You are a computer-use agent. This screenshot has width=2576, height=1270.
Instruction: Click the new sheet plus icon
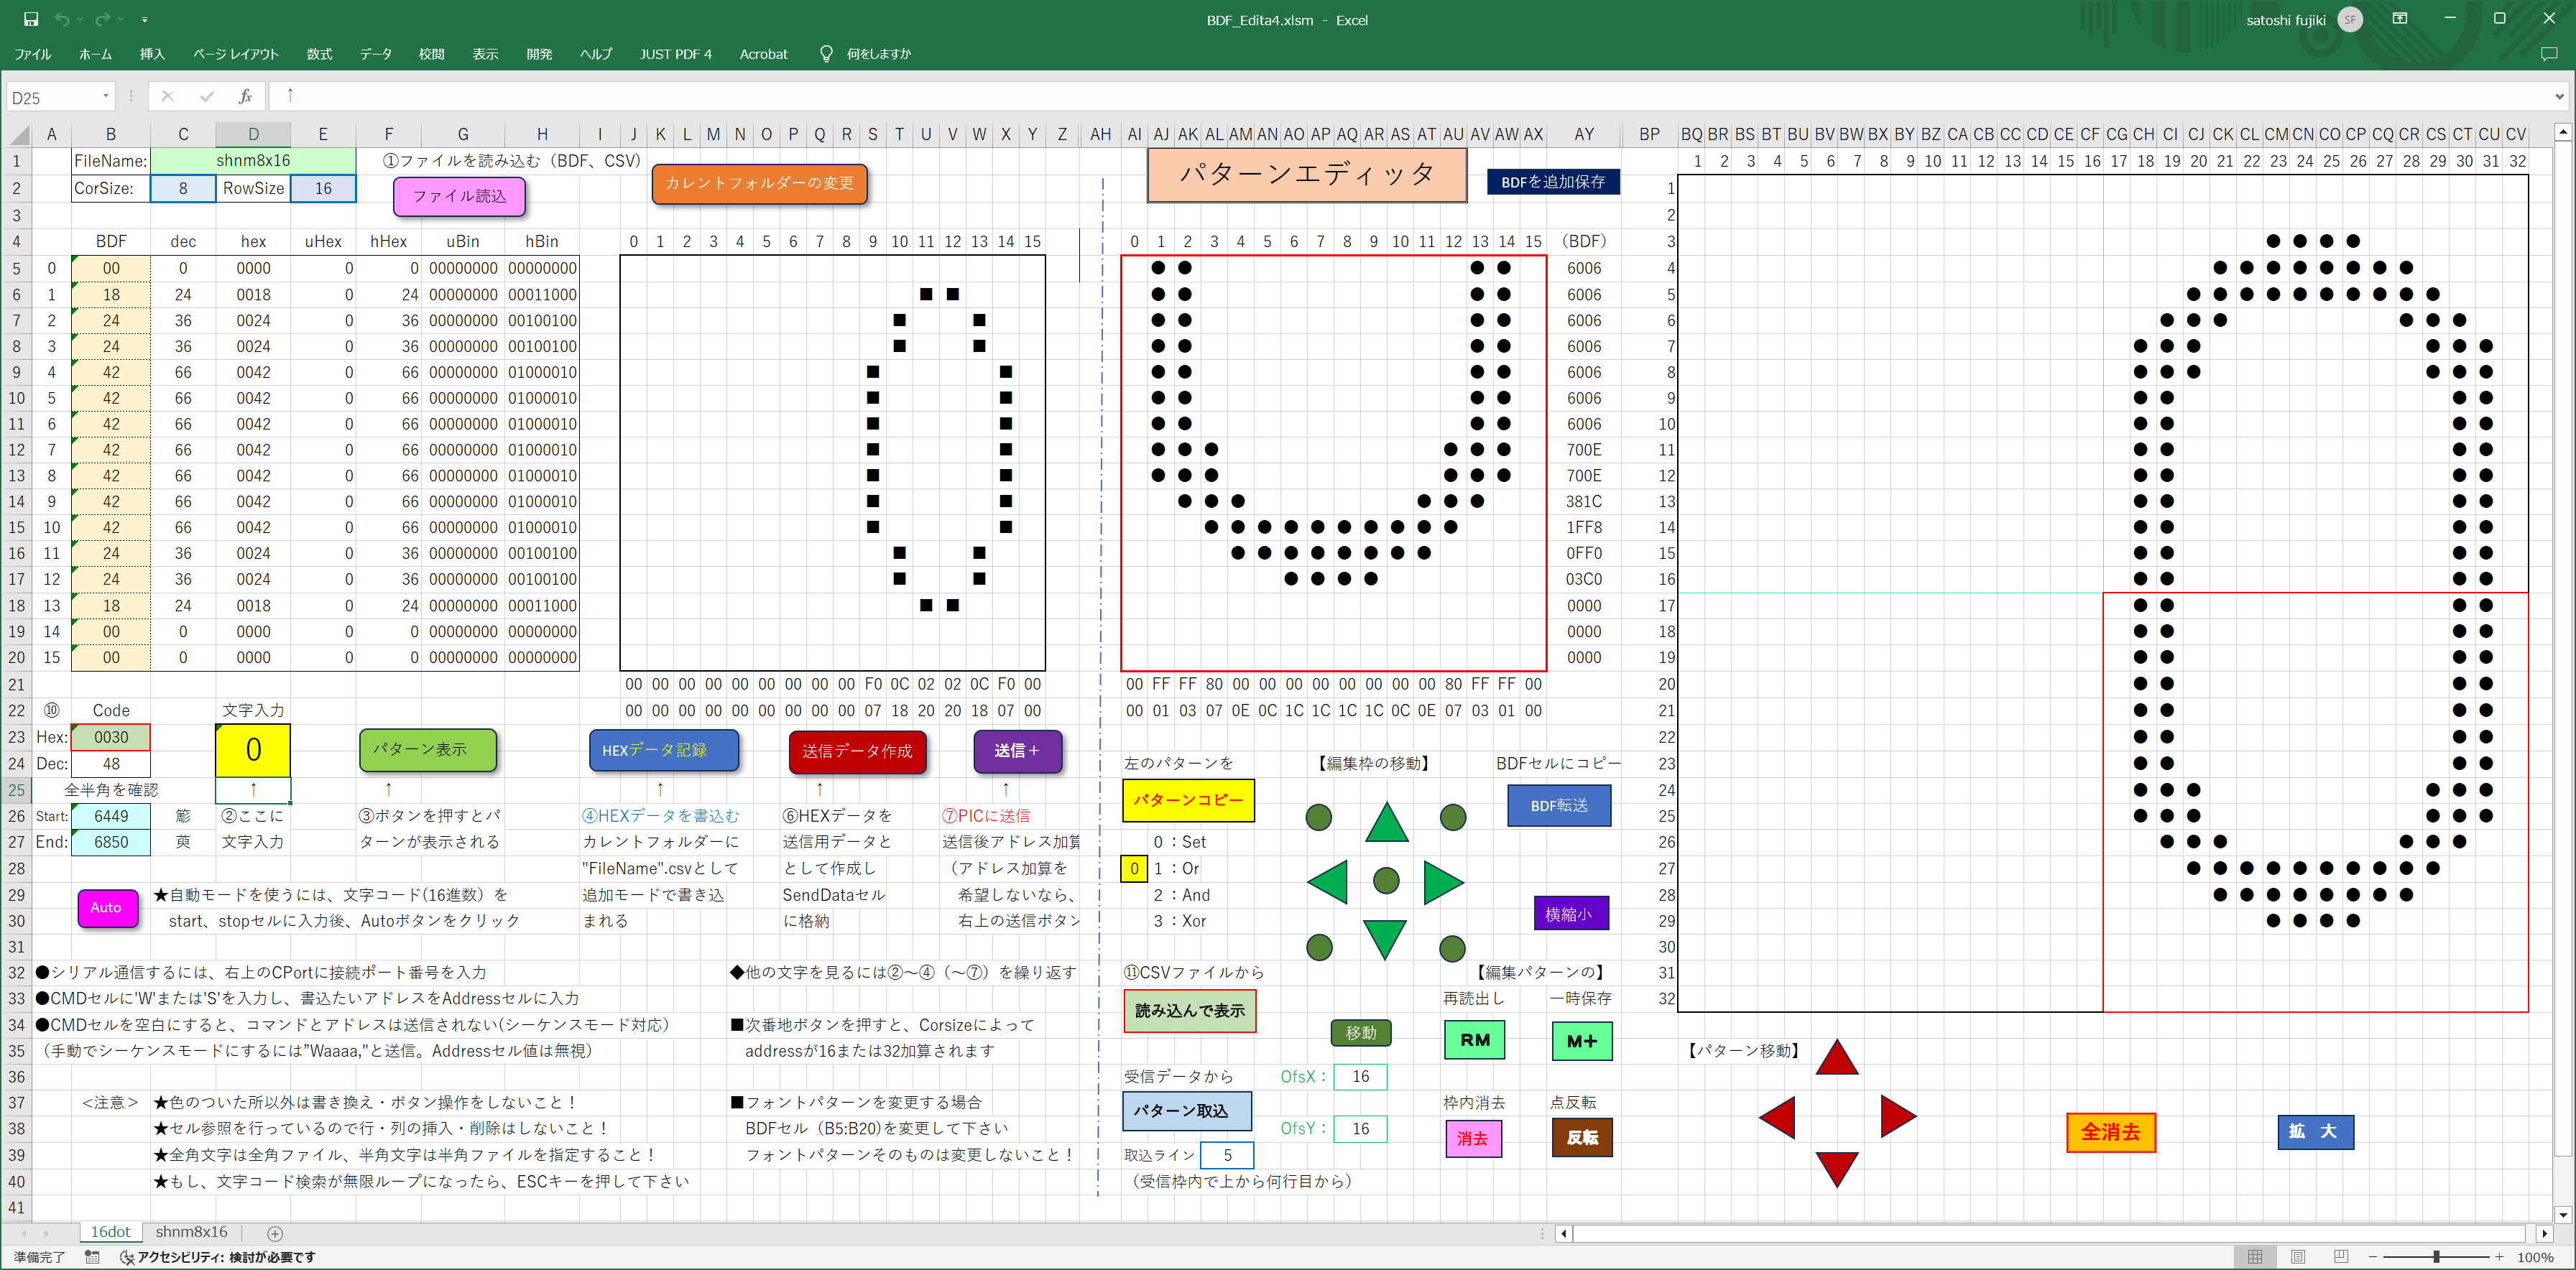(x=275, y=1234)
